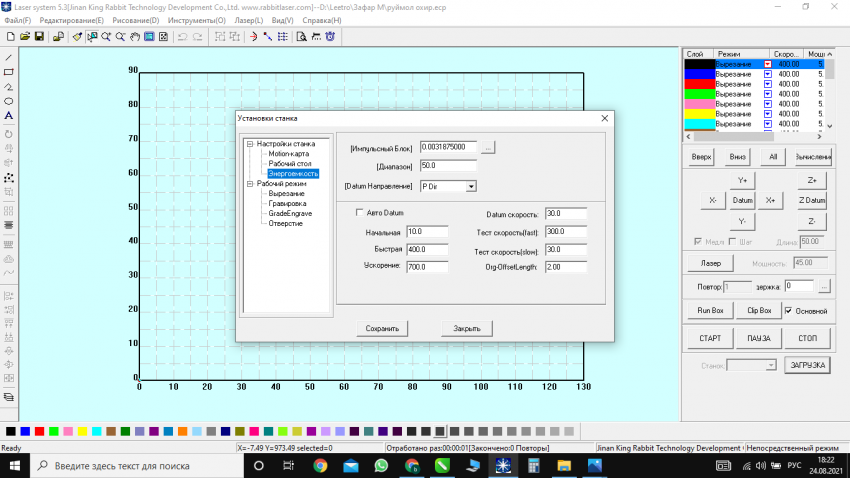Select the rectangle drawing tool
The image size is (850, 478).
pos(9,72)
